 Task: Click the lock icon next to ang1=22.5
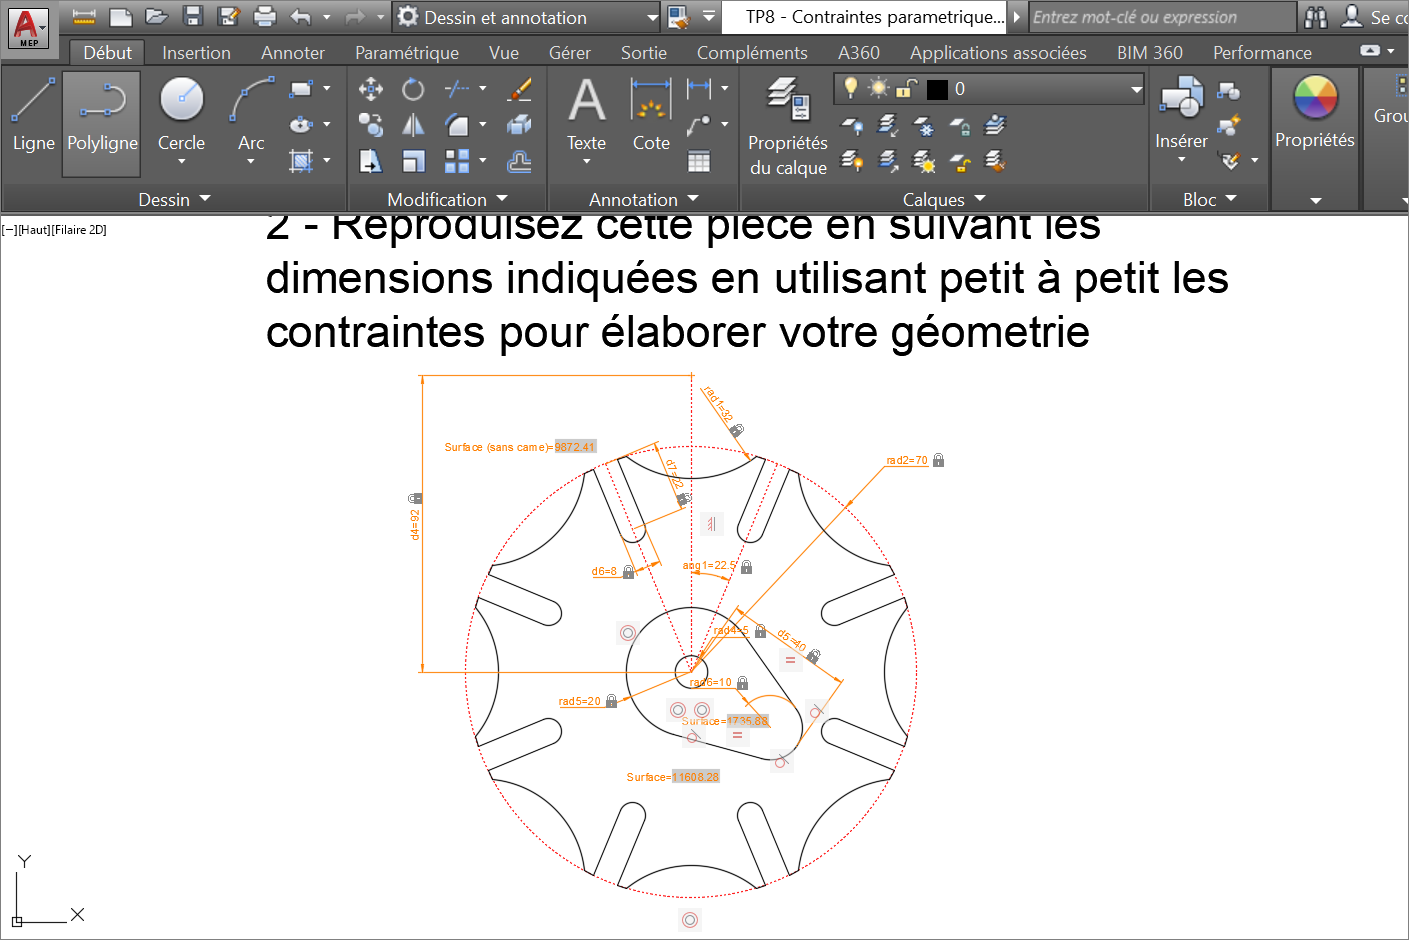click(x=746, y=566)
